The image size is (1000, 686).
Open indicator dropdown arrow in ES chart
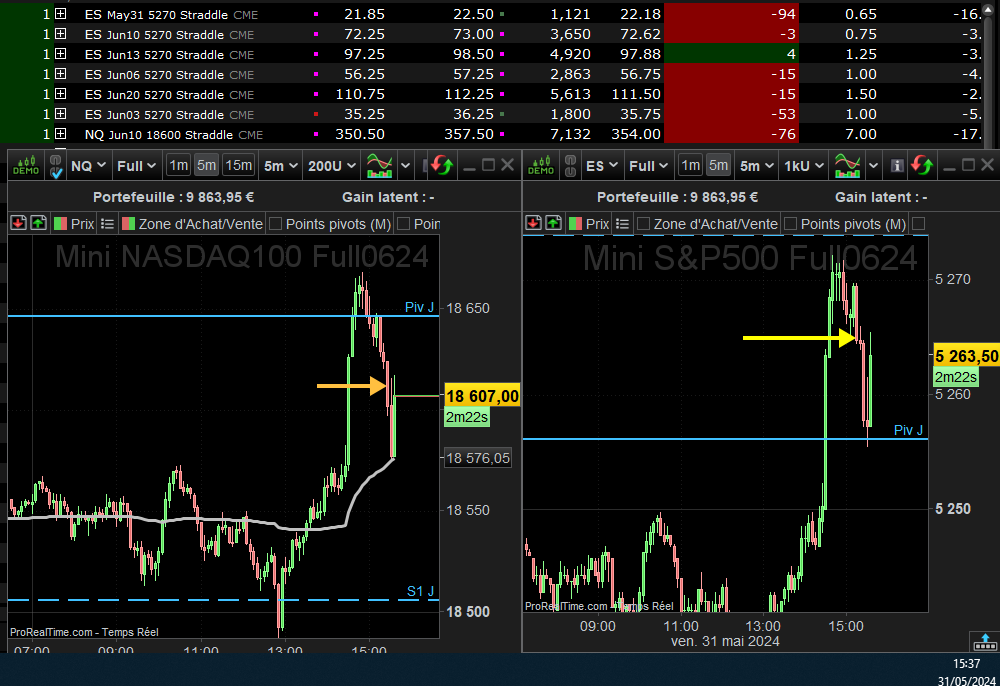[x=874, y=166]
